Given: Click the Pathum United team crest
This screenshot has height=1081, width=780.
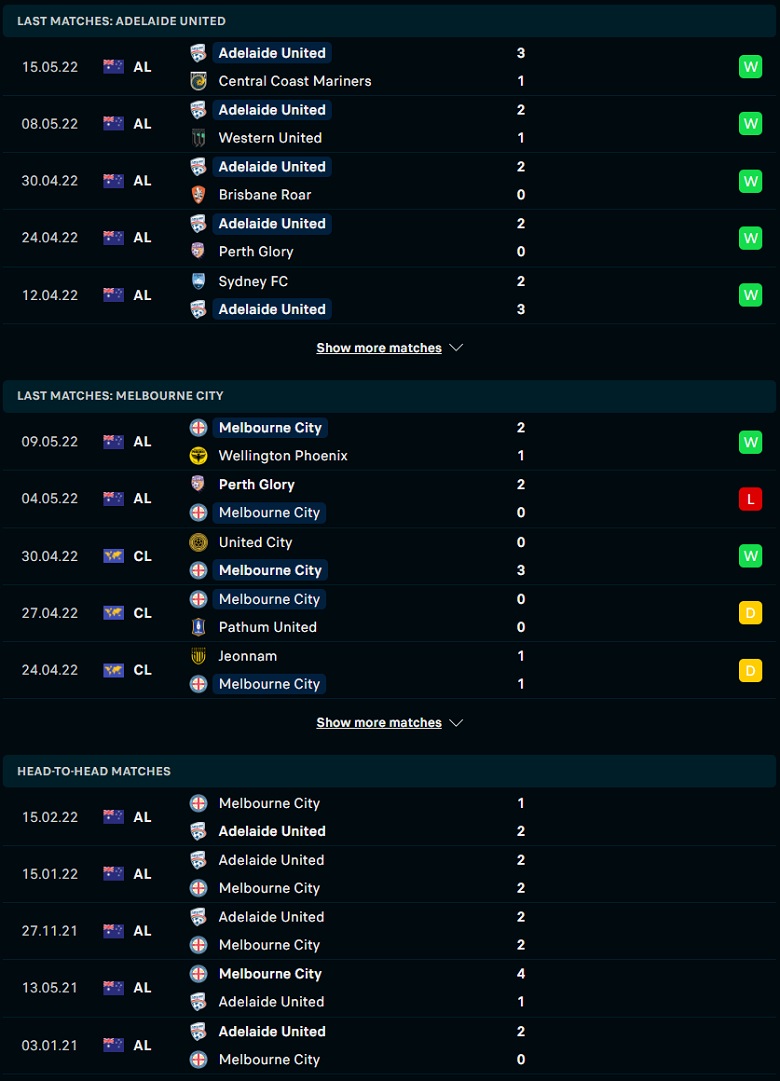Looking at the screenshot, I should 198,627.
